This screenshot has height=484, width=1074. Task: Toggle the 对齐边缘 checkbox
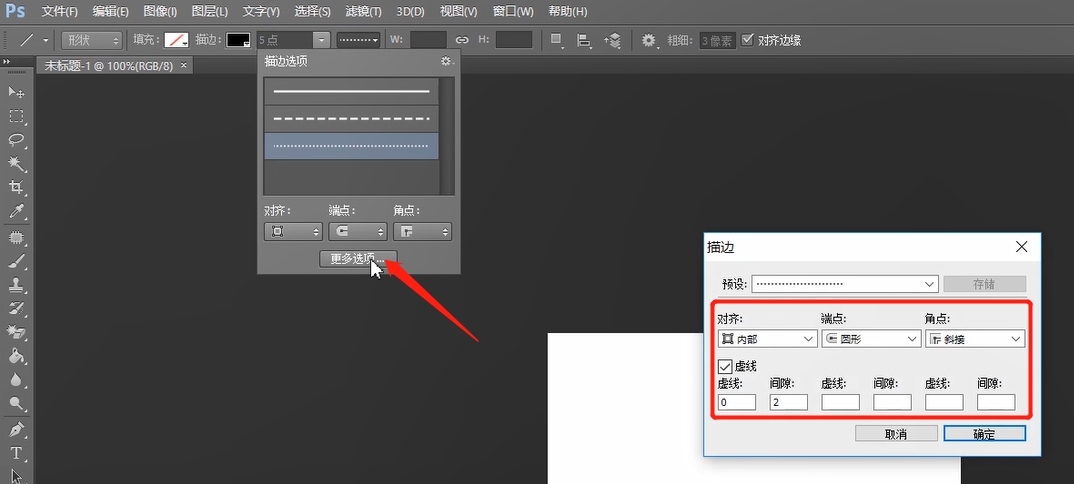tap(749, 40)
